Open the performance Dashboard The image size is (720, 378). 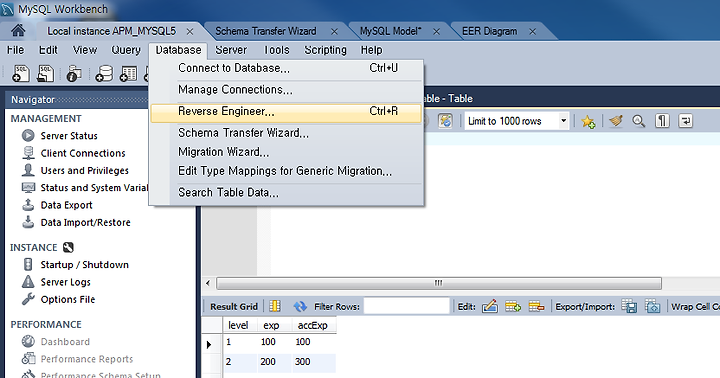tap(56, 342)
